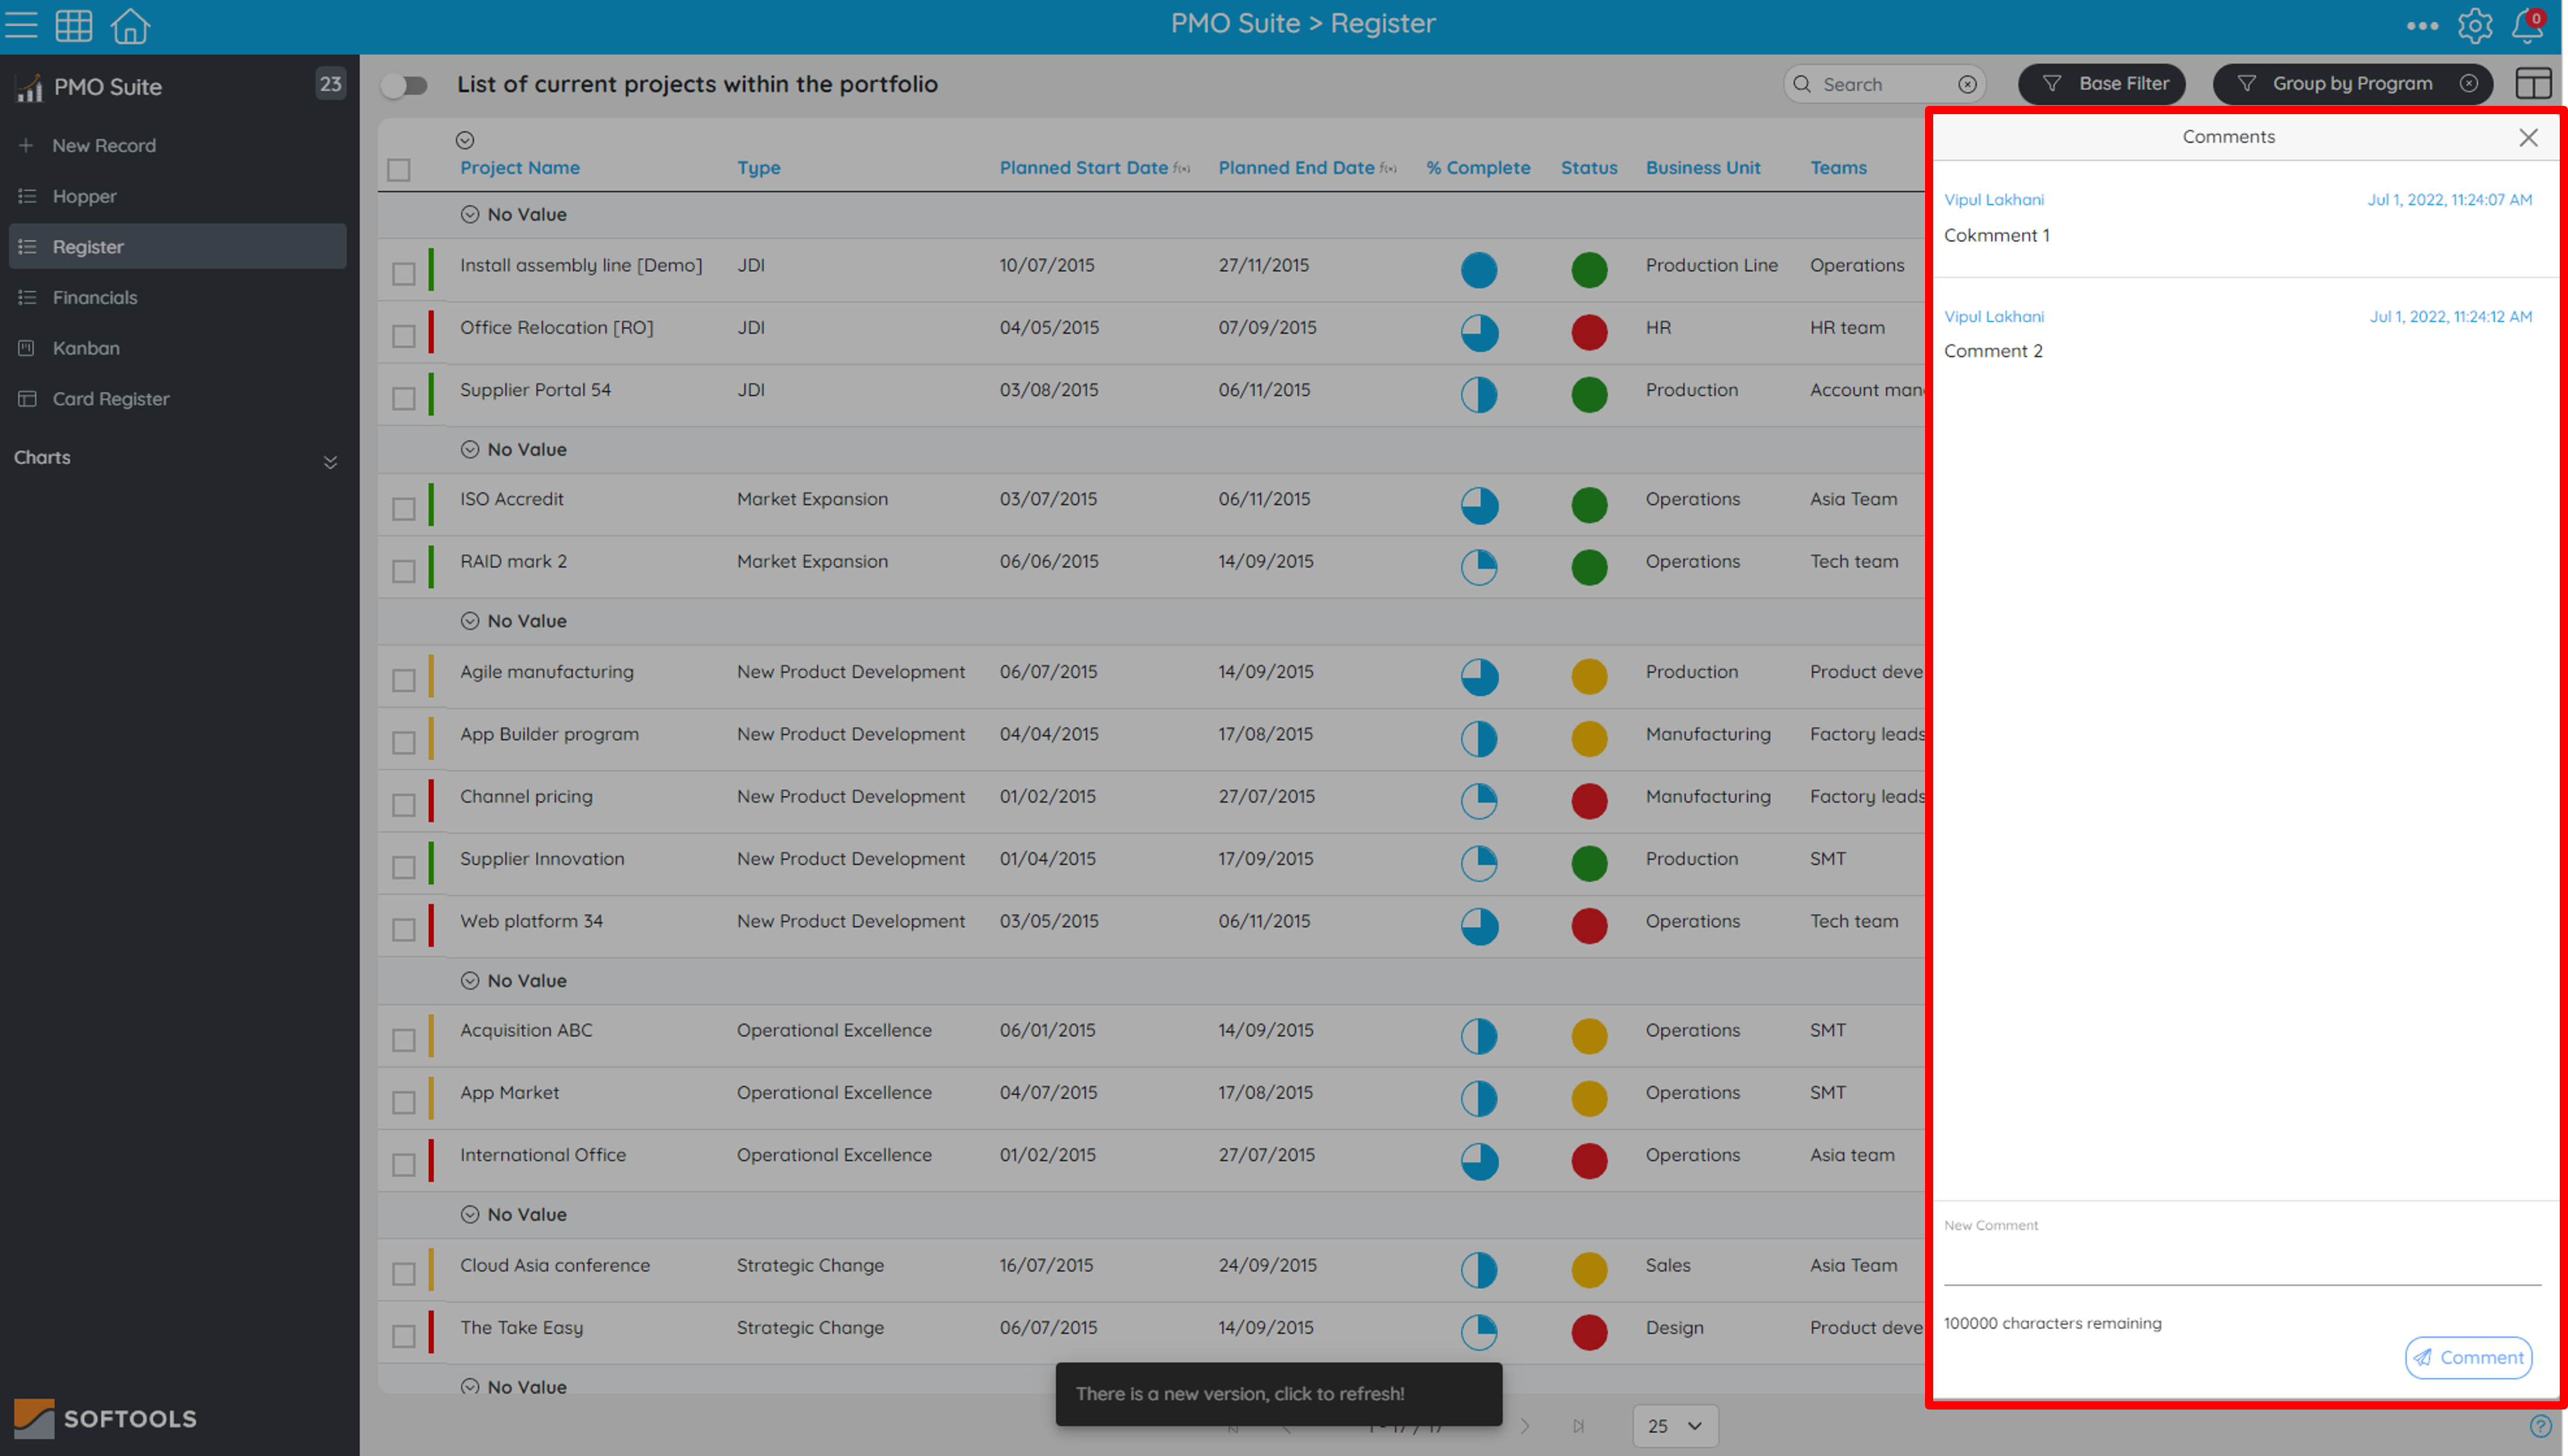The height and width of the screenshot is (1456, 2568).
Task: Tick the Agile manufacturing checkbox
Action: tap(403, 680)
